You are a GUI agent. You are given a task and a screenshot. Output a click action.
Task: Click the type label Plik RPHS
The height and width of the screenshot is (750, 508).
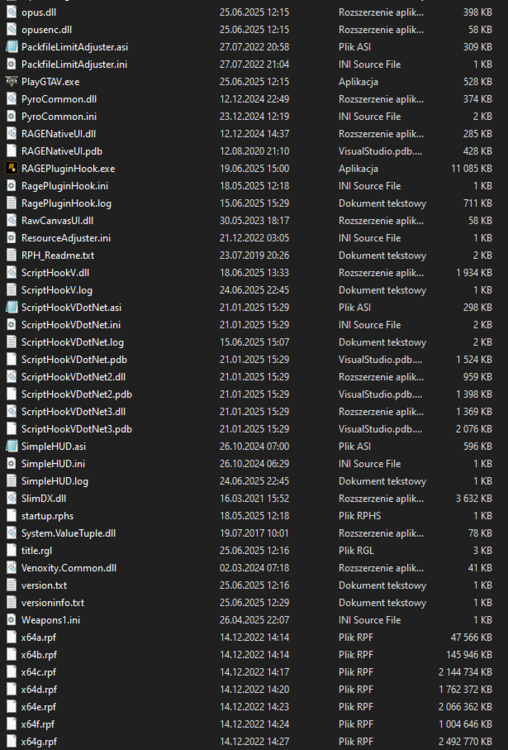[360, 516]
